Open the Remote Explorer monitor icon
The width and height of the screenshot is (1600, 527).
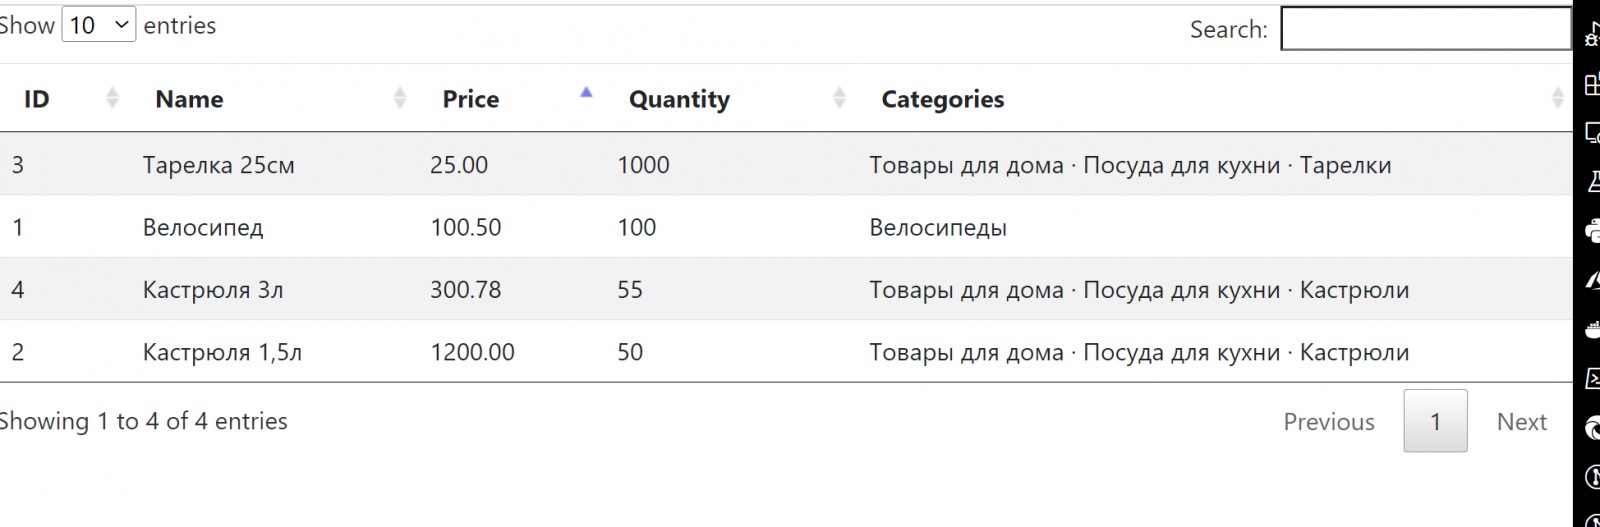pos(1593,133)
